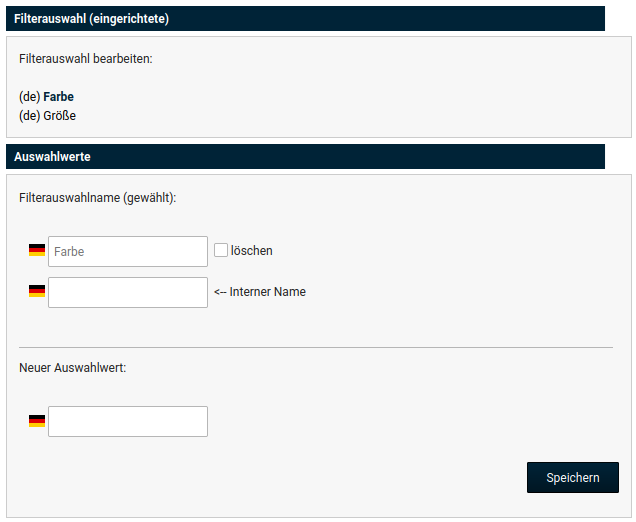Focus the Farbe filter name input

[x=128, y=251]
